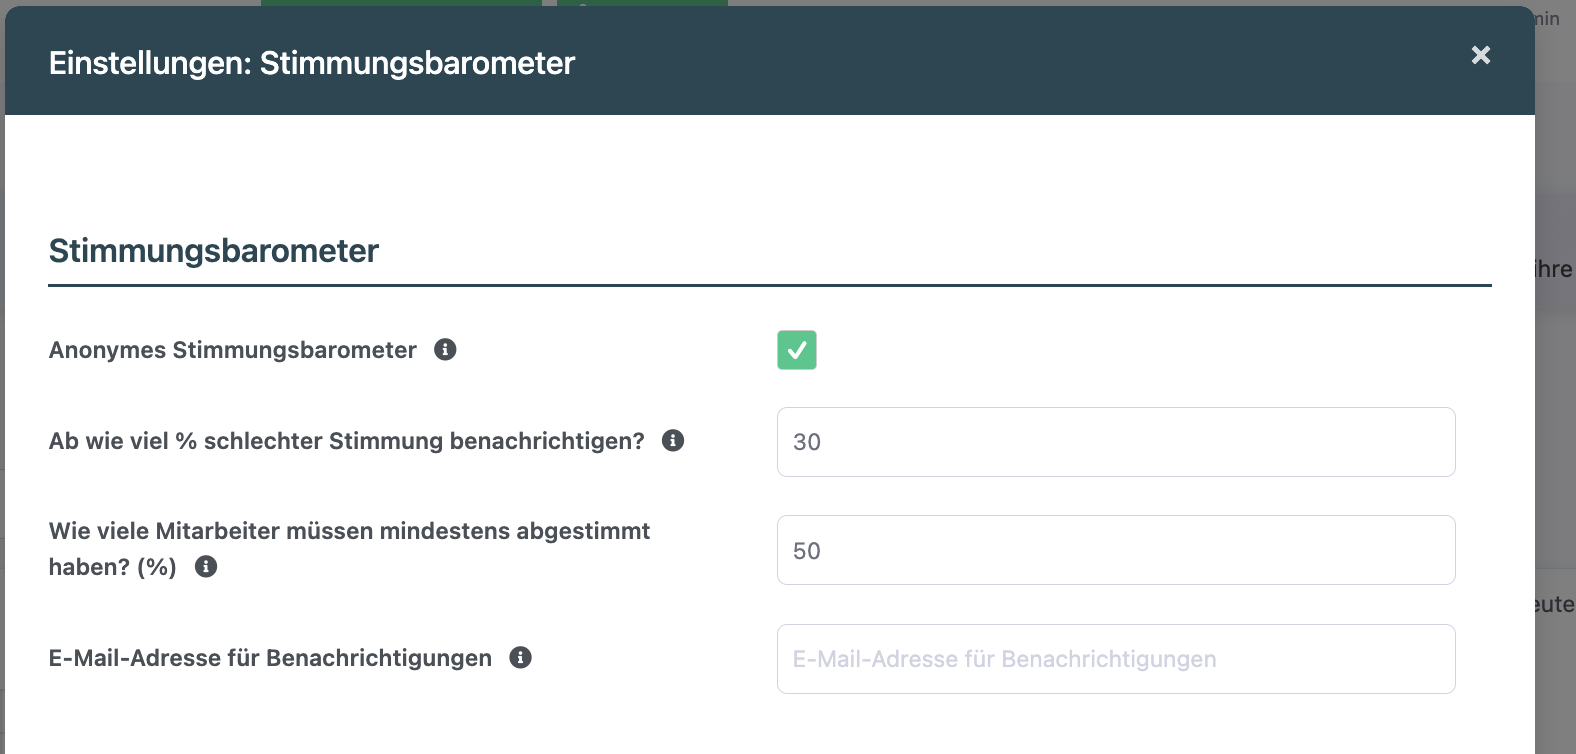This screenshot has height=754, width=1576.
Task: Show info for schlechter Stimmung threshold
Action: point(673,441)
